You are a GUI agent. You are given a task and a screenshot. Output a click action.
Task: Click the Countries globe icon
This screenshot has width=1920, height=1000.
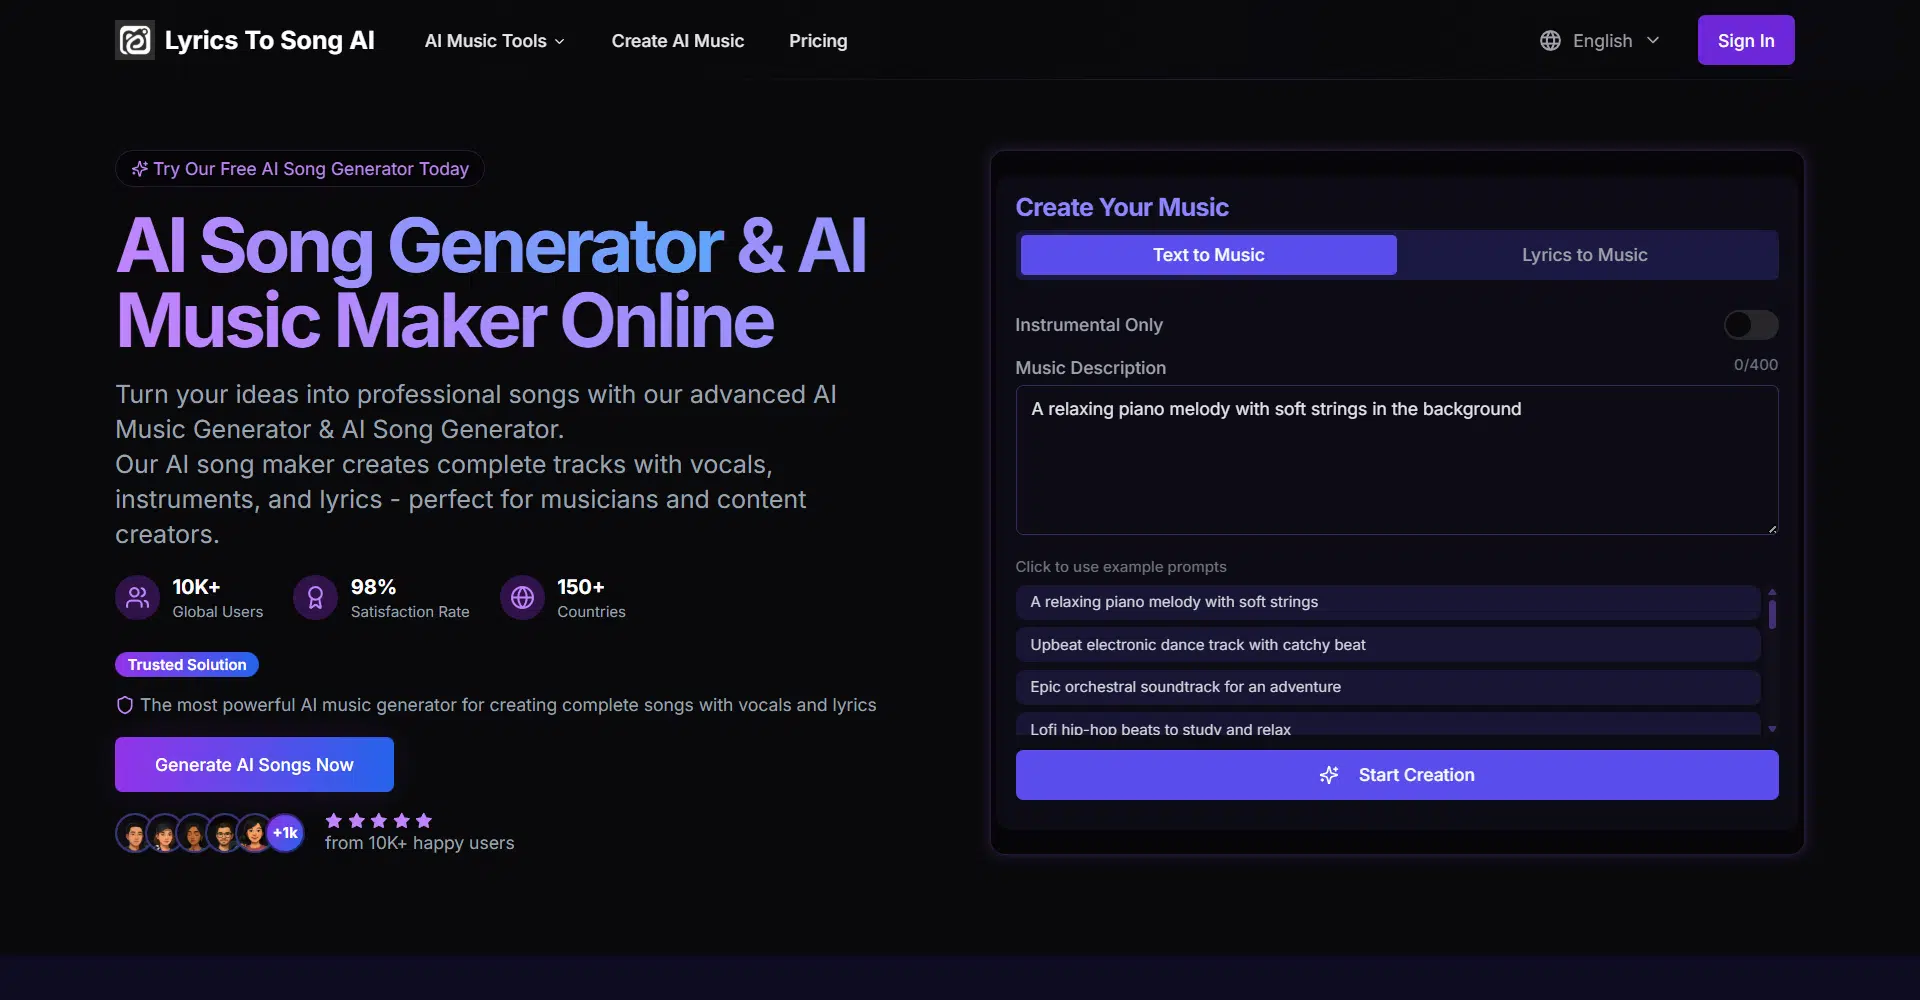522,598
